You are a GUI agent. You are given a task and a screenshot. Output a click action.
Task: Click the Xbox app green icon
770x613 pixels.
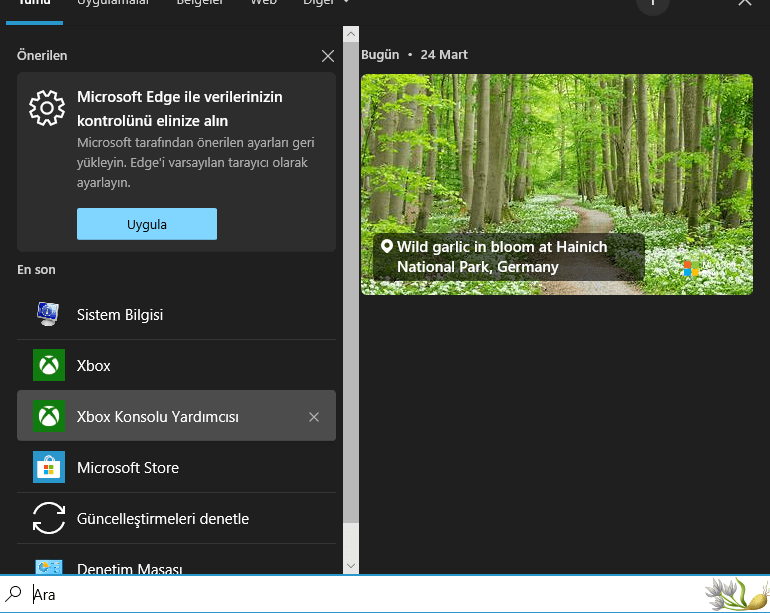pyautogui.click(x=49, y=365)
